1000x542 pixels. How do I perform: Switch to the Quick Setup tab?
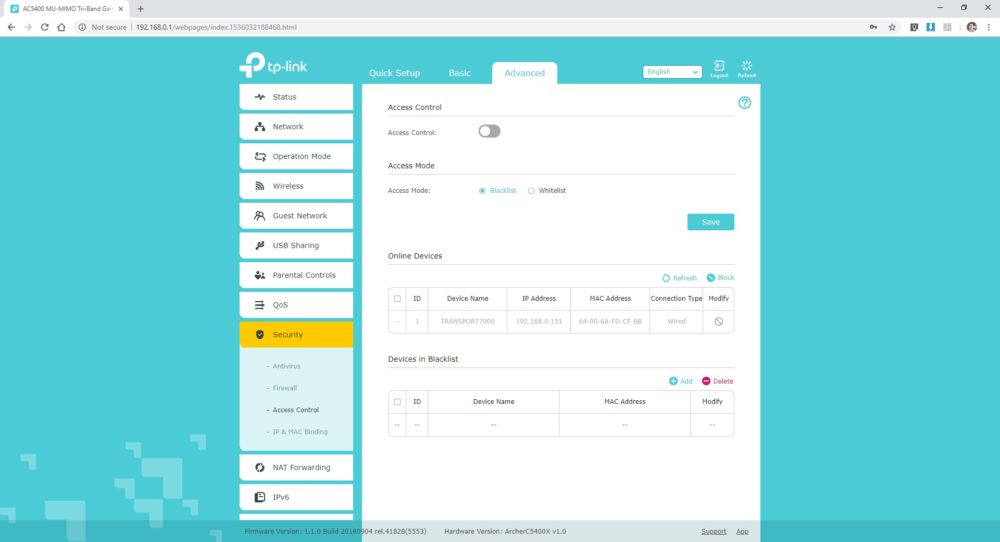tap(394, 73)
